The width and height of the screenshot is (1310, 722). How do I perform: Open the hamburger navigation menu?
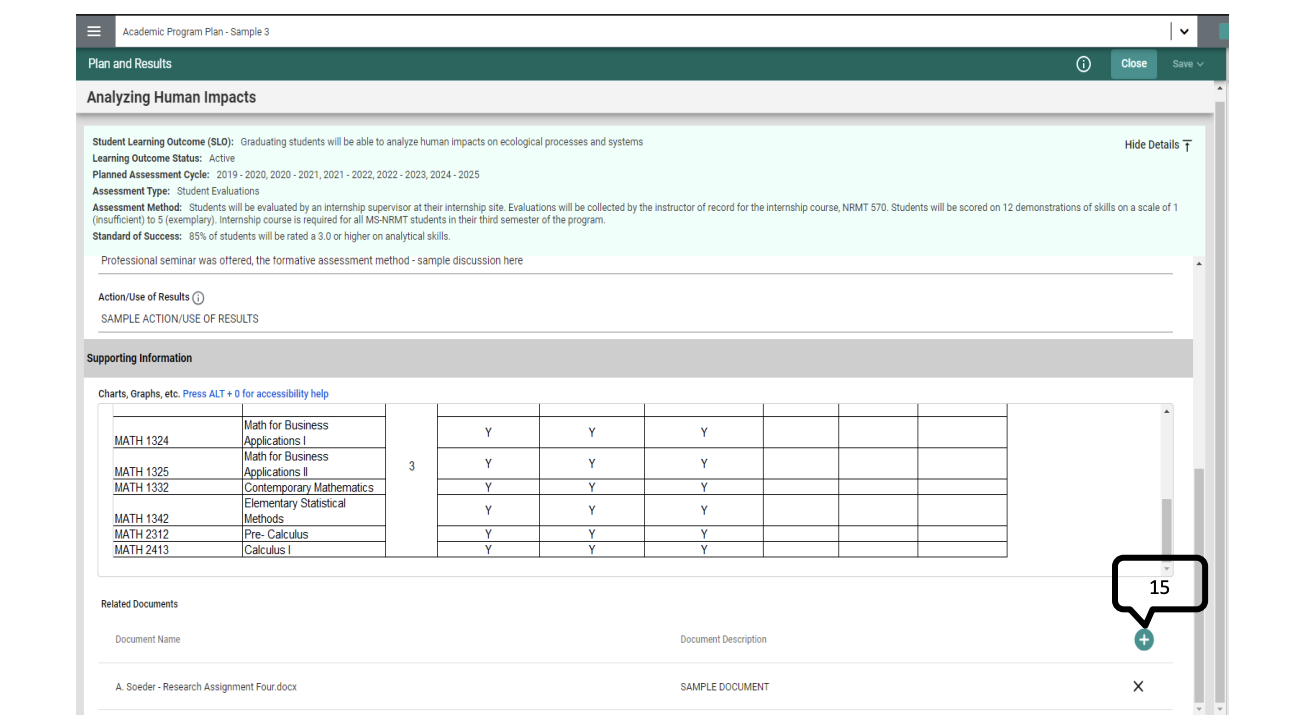tap(95, 30)
